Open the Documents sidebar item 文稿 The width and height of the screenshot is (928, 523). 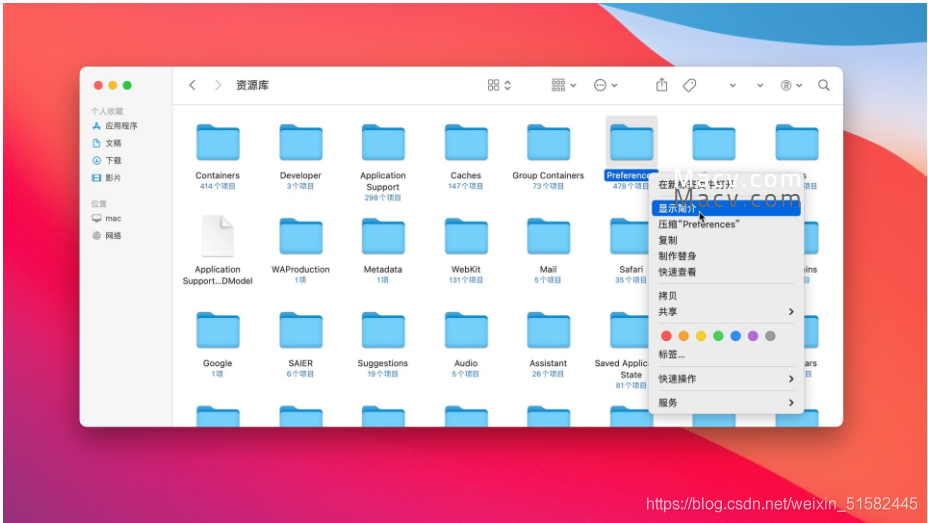pyautogui.click(x=107, y=143)
